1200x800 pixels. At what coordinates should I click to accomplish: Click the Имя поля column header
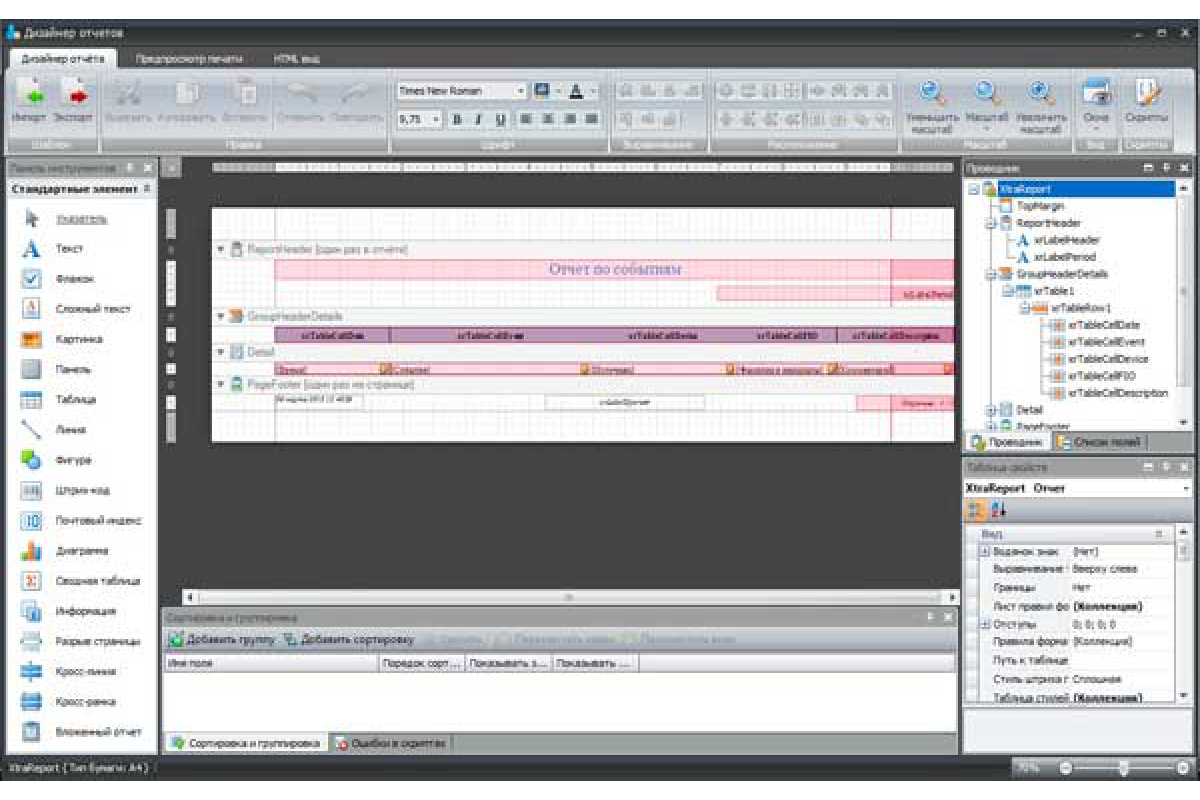click(271, 663)
